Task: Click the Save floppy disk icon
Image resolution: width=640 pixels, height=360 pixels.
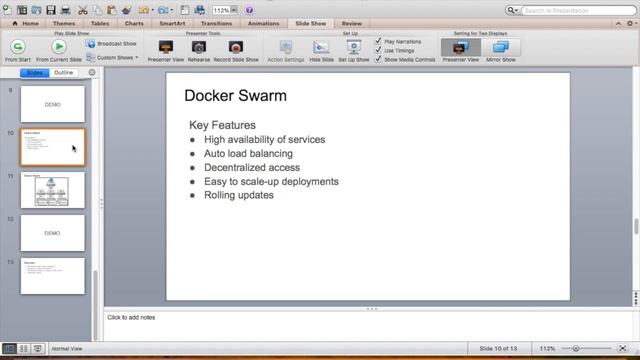Action: [x=51, y=10]
